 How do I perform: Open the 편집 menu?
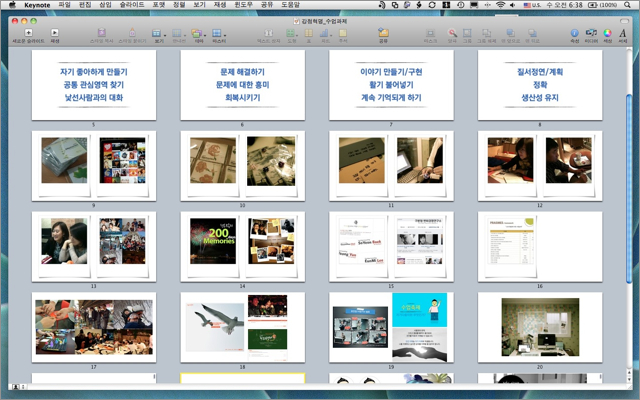pos(85,5)
